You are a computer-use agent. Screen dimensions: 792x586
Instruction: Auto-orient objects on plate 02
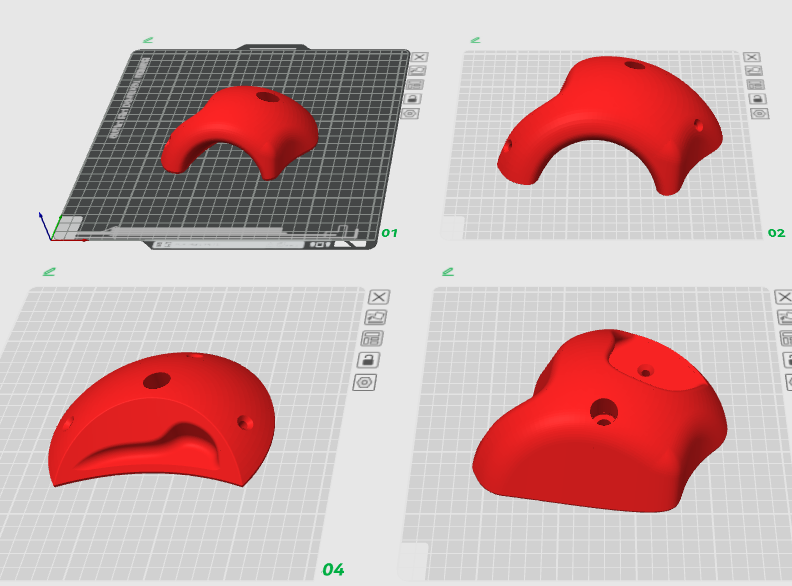(754, 70)
